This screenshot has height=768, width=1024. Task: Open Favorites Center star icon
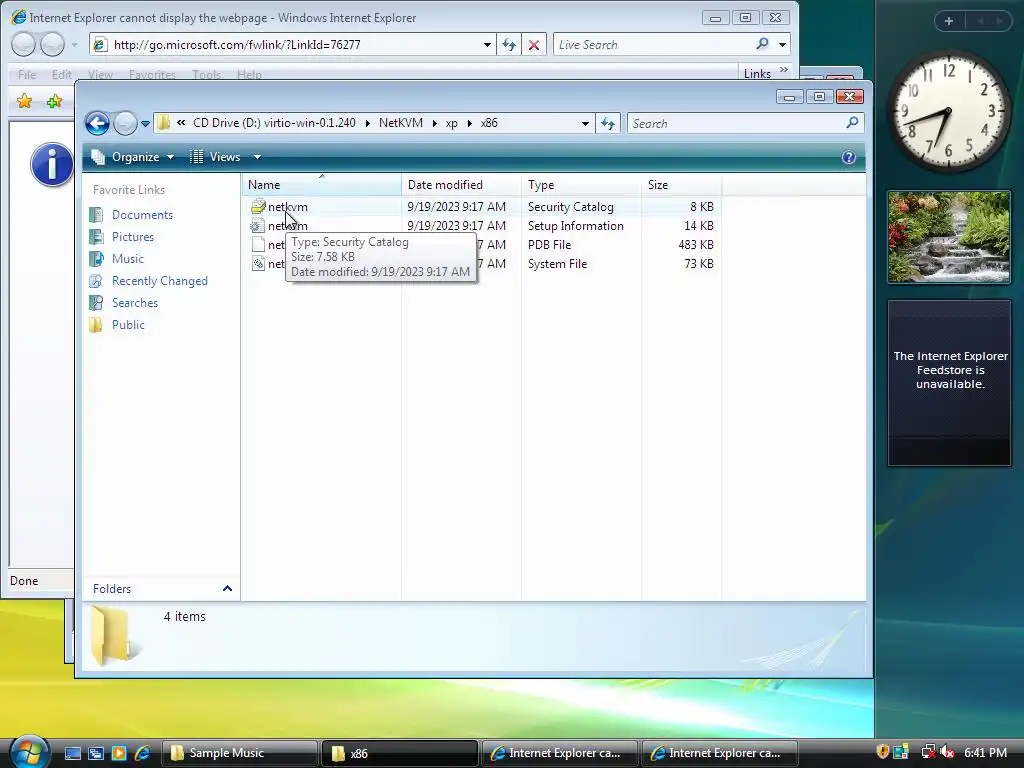(x=25, y=101)
